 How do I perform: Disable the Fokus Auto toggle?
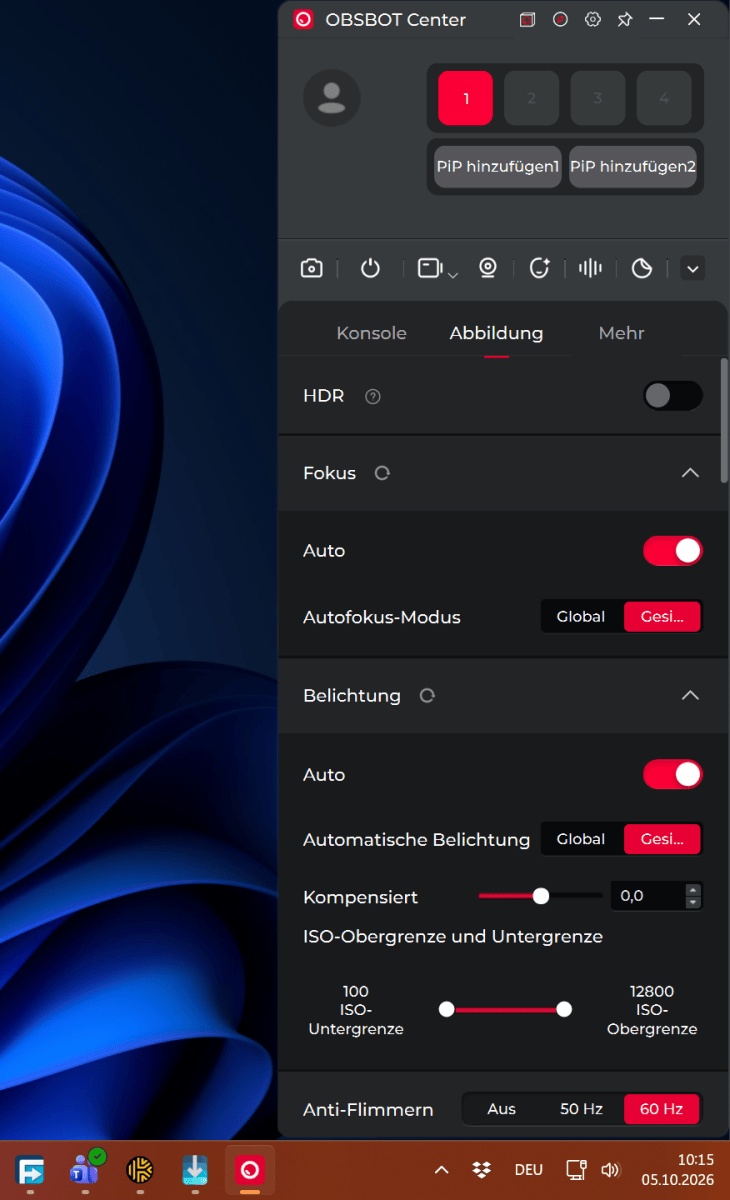[673, 551]
